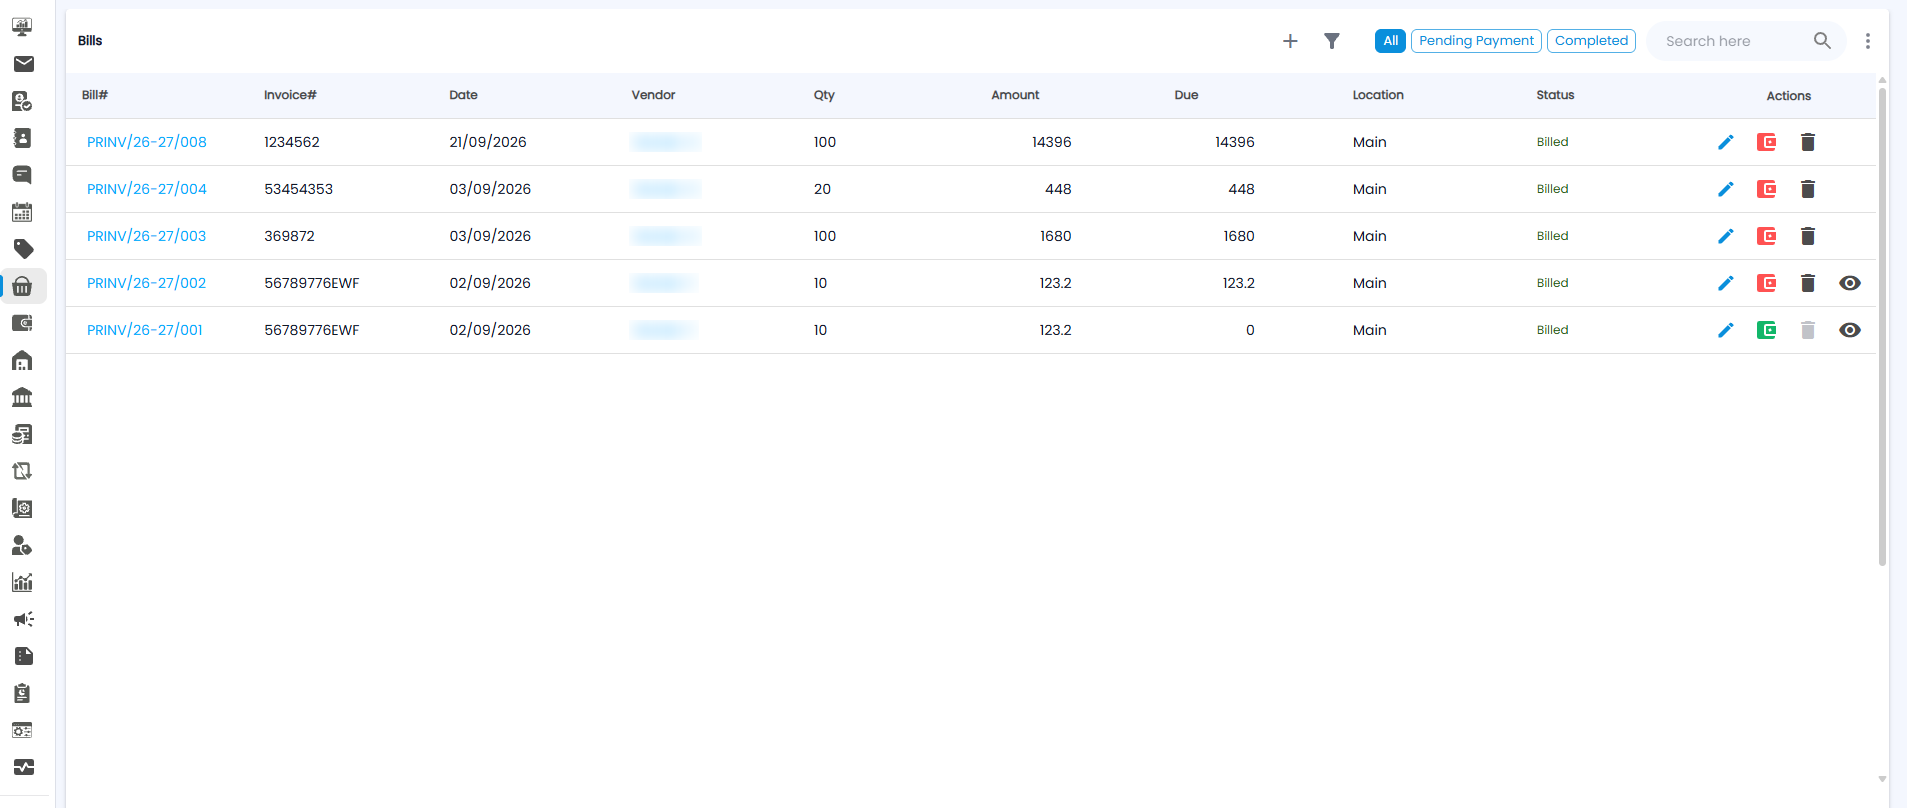Add a new bill with plus icon
Screen dimensions: 1907x808
(x=1290, y=41)
